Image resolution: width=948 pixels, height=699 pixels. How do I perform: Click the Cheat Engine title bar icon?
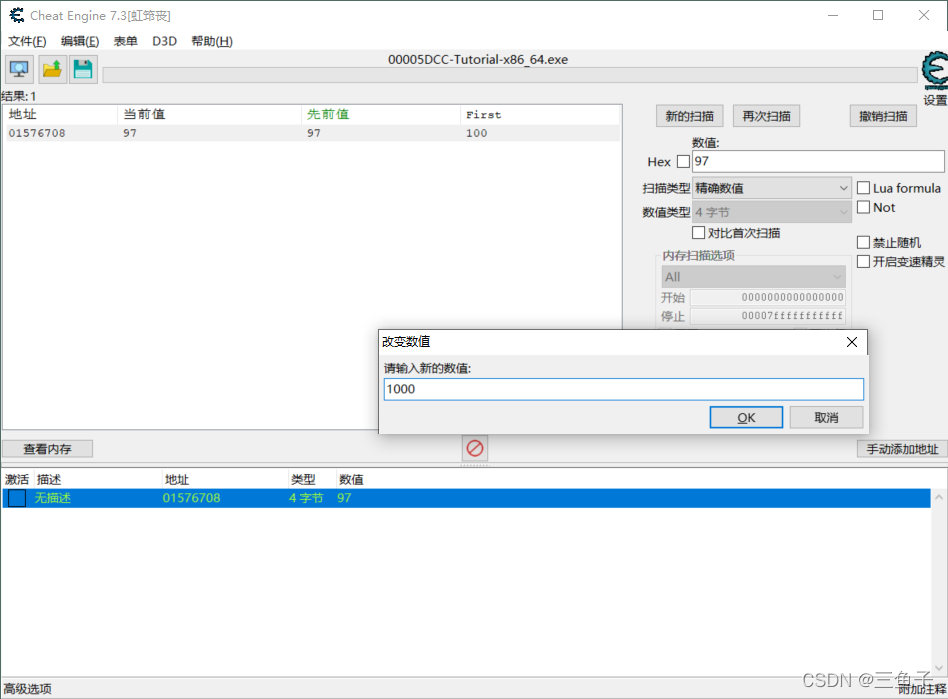[x=16, y=15]
